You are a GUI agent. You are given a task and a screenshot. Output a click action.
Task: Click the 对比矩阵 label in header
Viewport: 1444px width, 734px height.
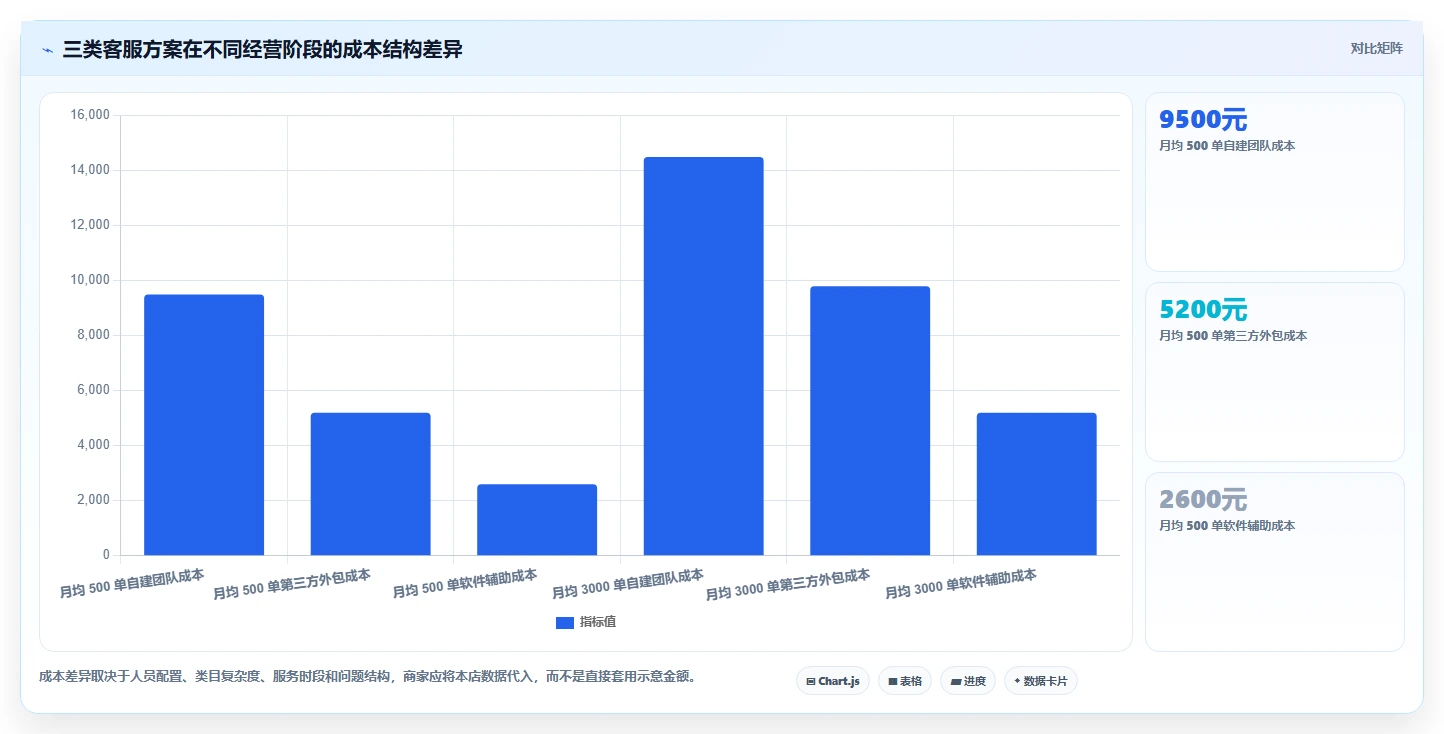click(x=1376, y=49)
